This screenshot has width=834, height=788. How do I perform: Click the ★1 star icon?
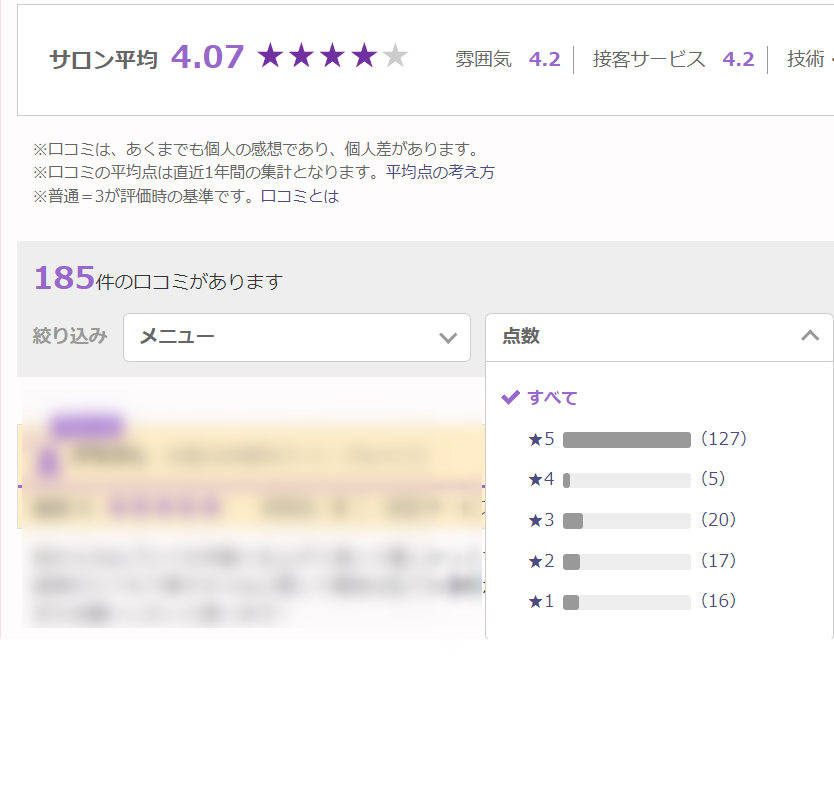tap(534, 601)
